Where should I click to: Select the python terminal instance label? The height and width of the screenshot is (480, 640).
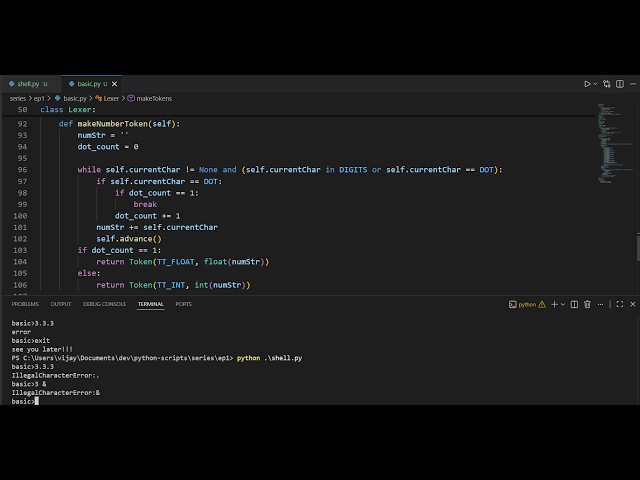[x=527, y=304]
